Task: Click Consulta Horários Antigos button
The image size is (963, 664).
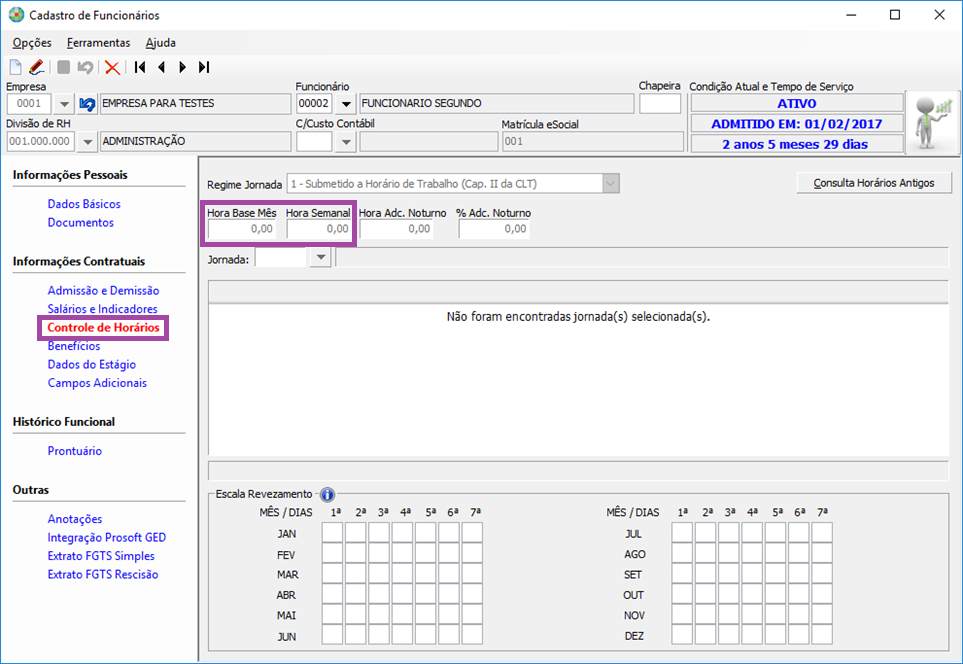Action: tap(874, 183)
